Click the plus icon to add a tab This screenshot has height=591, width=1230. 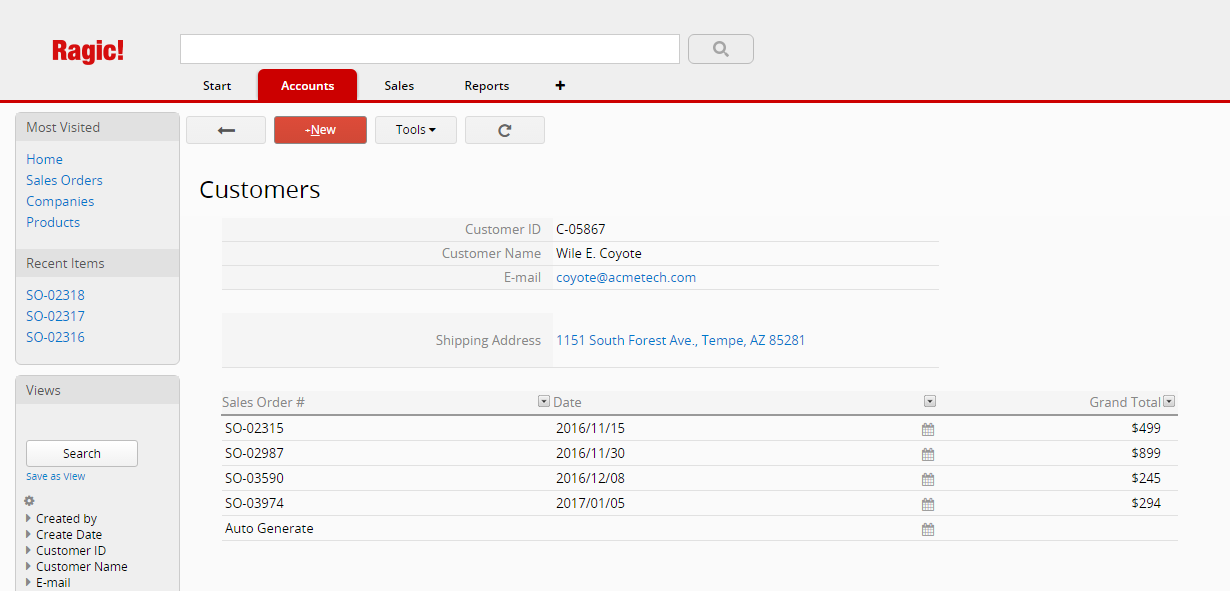tap(560, 85)
